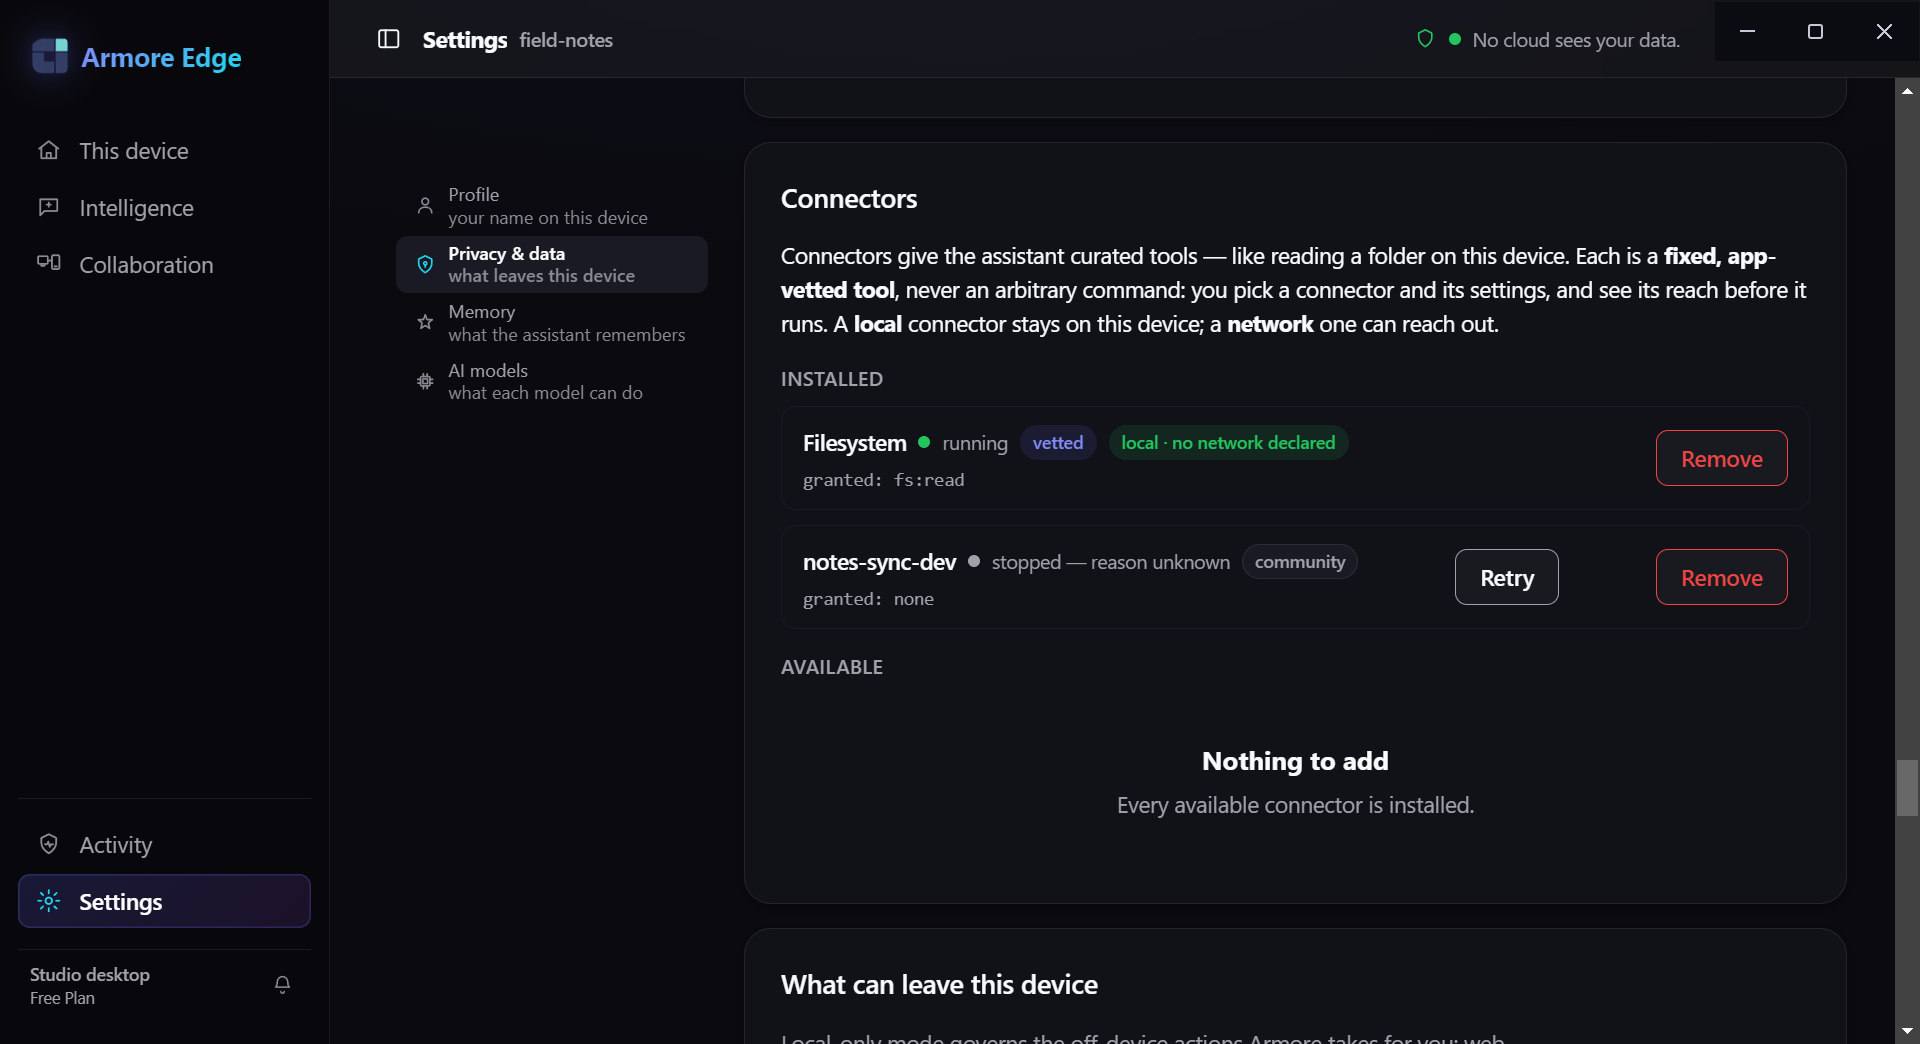Open Collaboration section

pos(164,264)
